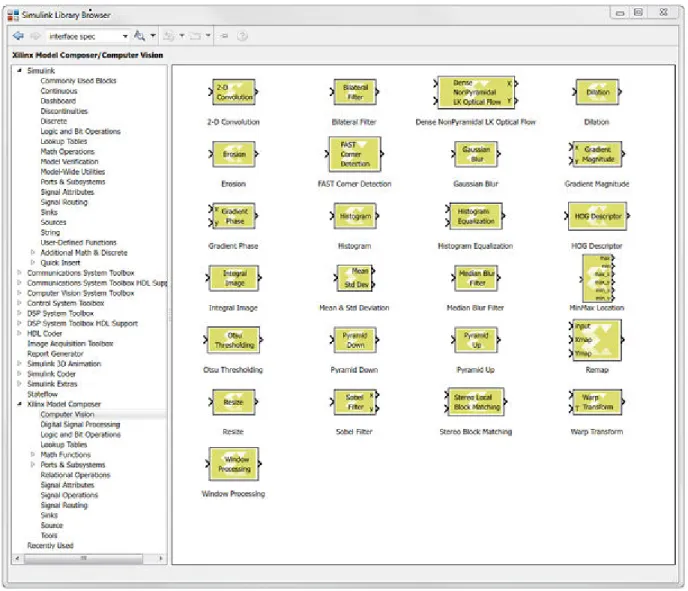This screenshot has width=688, height=591.
Task: Select the HOG Descriptor block
Action: (x=597, y=216)
